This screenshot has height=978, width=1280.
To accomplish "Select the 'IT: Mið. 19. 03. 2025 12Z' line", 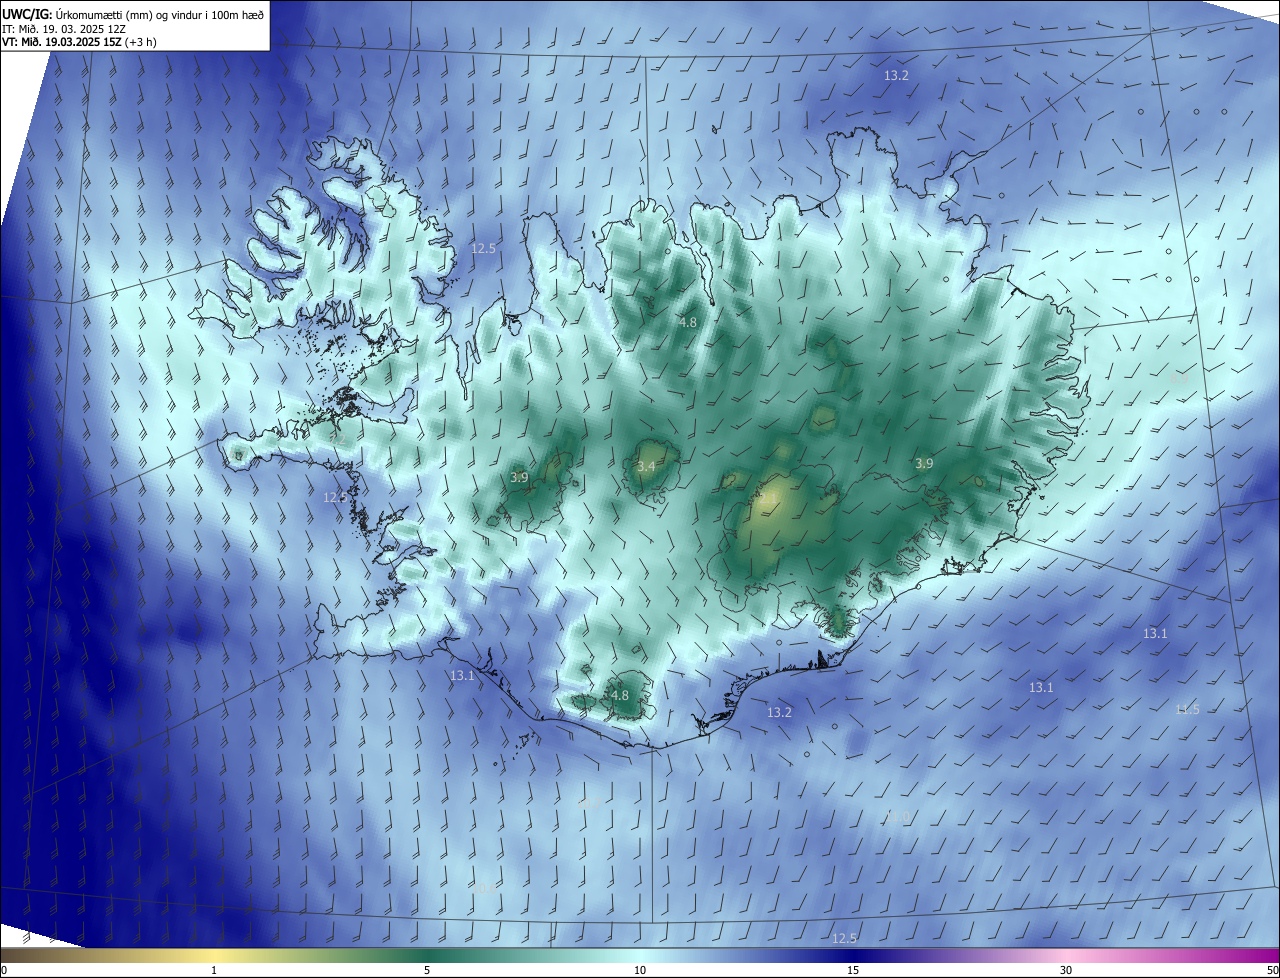I will coord(63,28).
